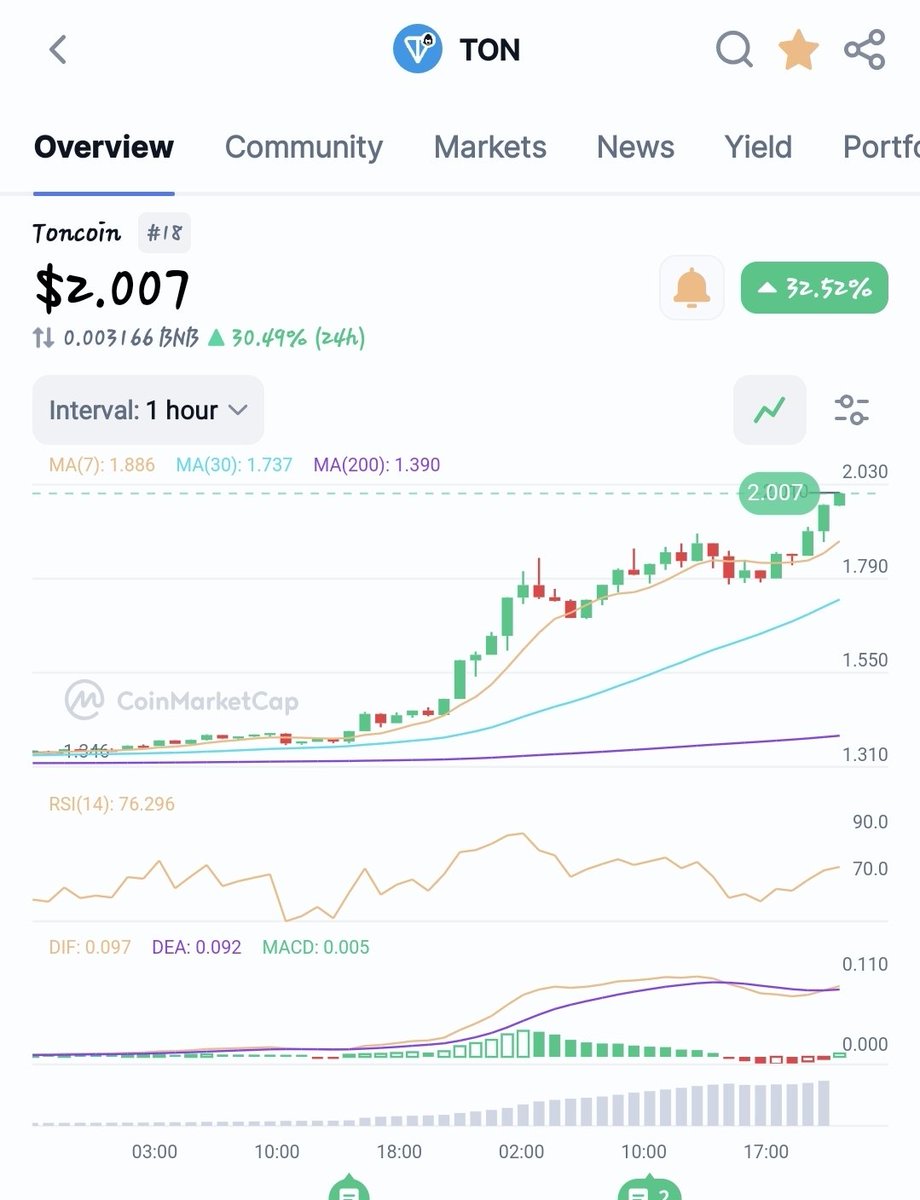Tap the last volume bar in chart
Screen dimensions: 920x1200
[824, 1103]
